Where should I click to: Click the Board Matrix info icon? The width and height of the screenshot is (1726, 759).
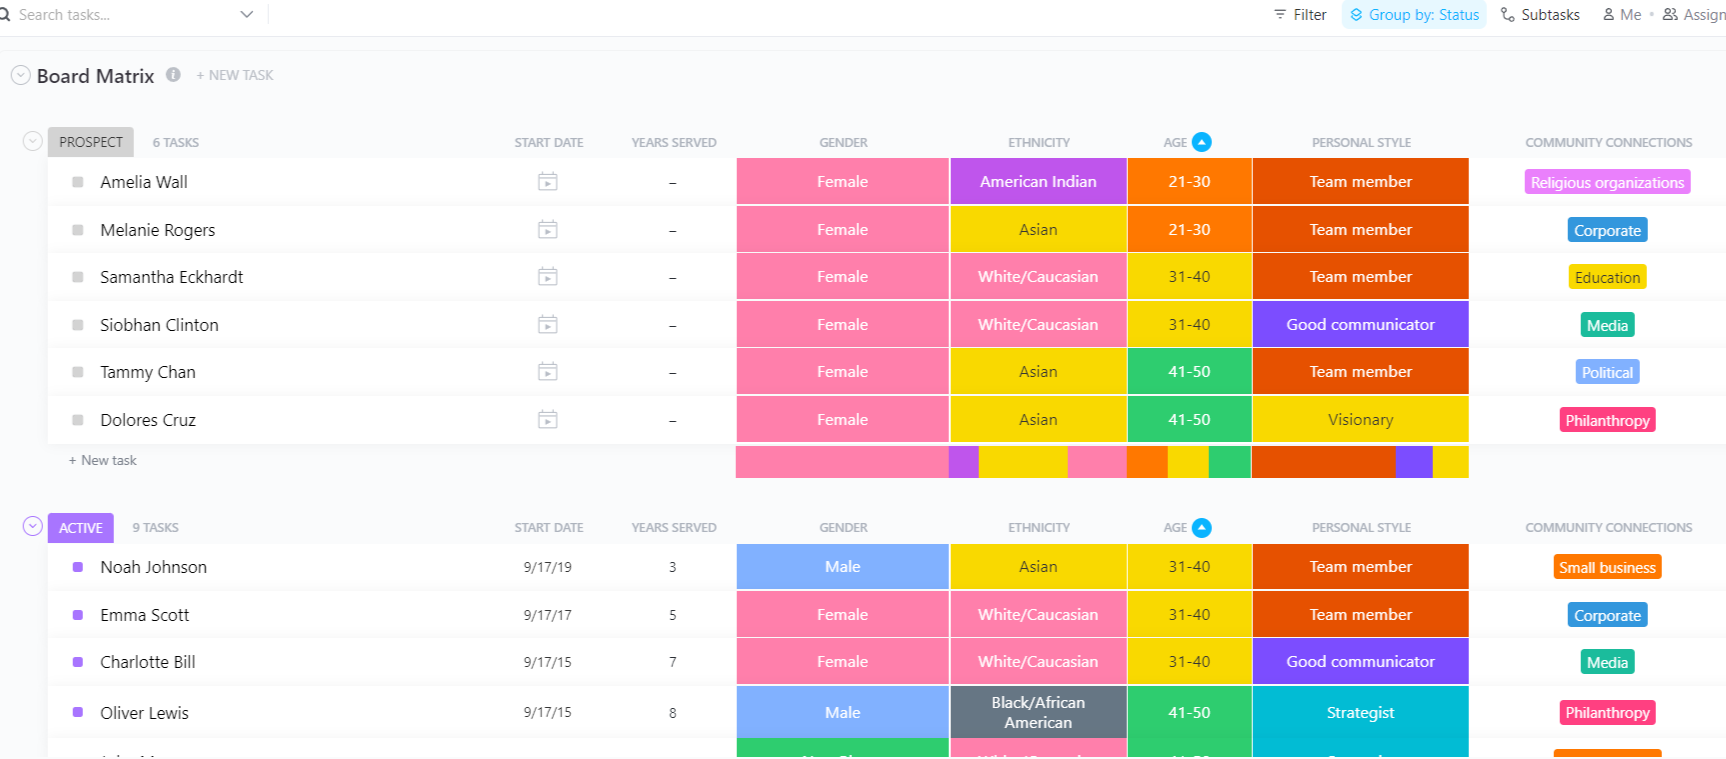(173, 74)
